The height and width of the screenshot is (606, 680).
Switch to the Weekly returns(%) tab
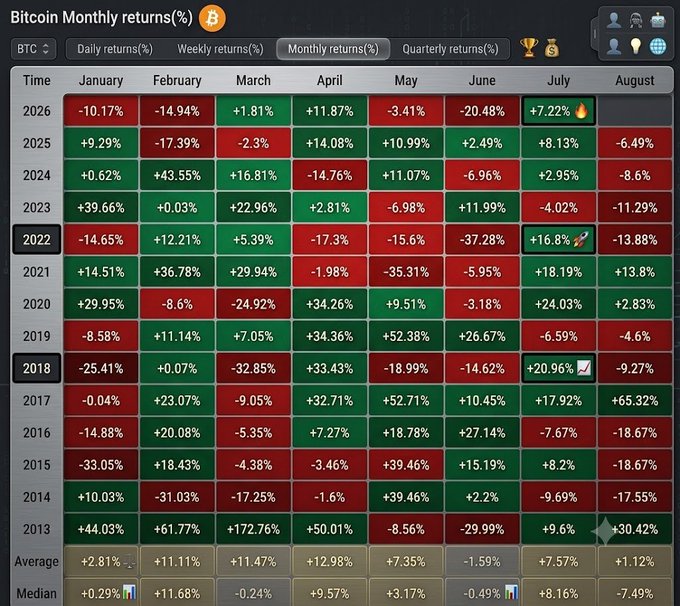(220, 49)
